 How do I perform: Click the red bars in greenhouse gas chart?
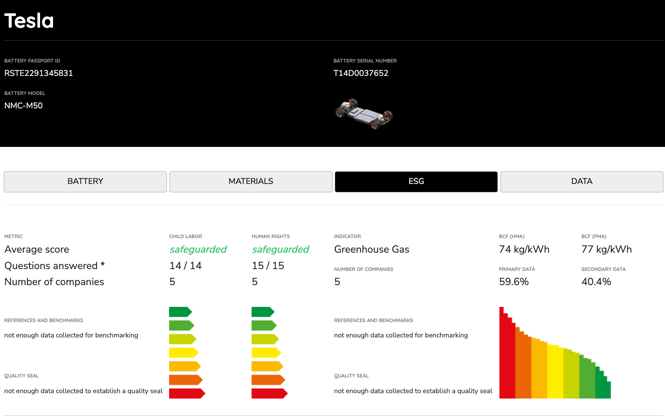click(x=507, y=360)
